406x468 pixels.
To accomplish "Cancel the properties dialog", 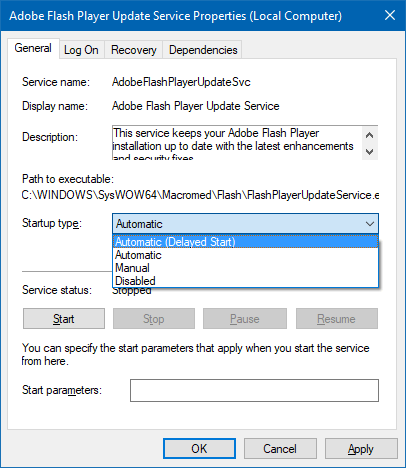I will point(280,449).
